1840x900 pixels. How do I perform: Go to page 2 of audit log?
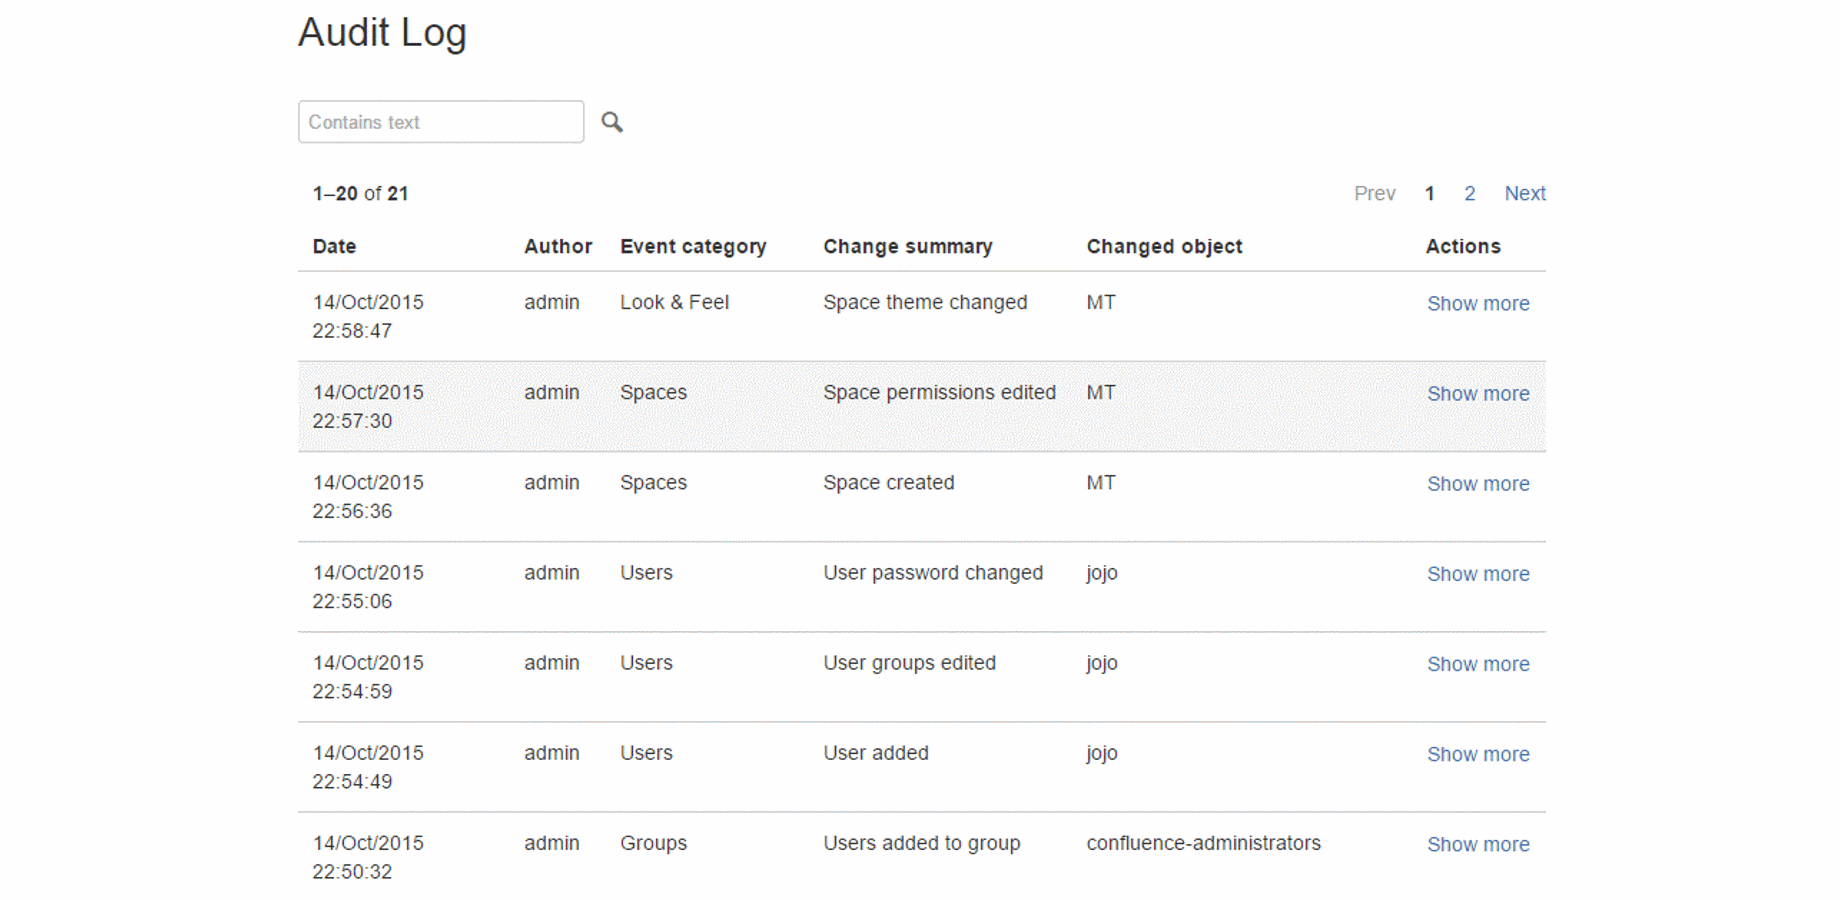[x=1469, y=194]
